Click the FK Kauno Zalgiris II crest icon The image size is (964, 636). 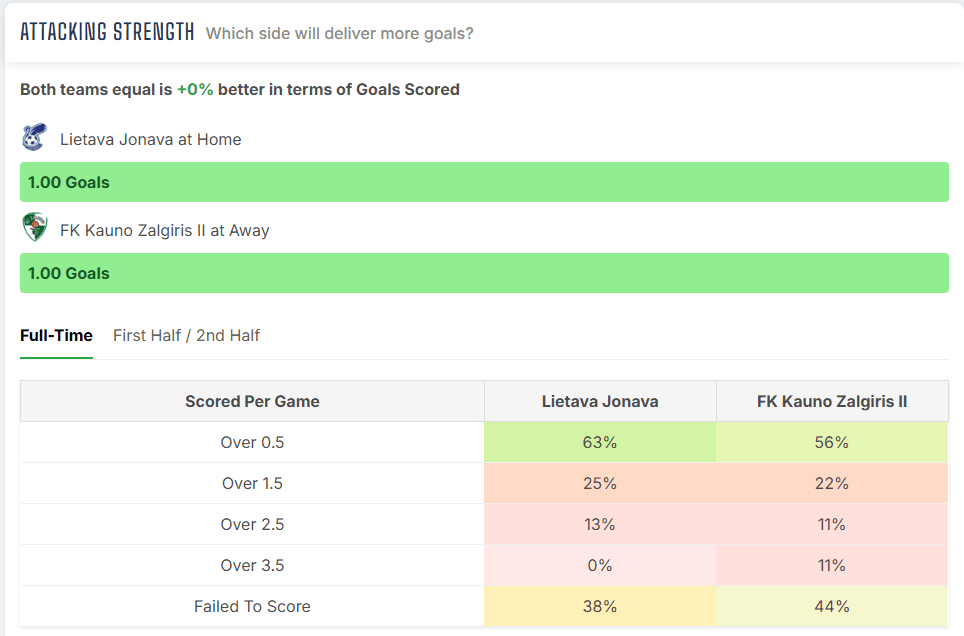point(34,228)
